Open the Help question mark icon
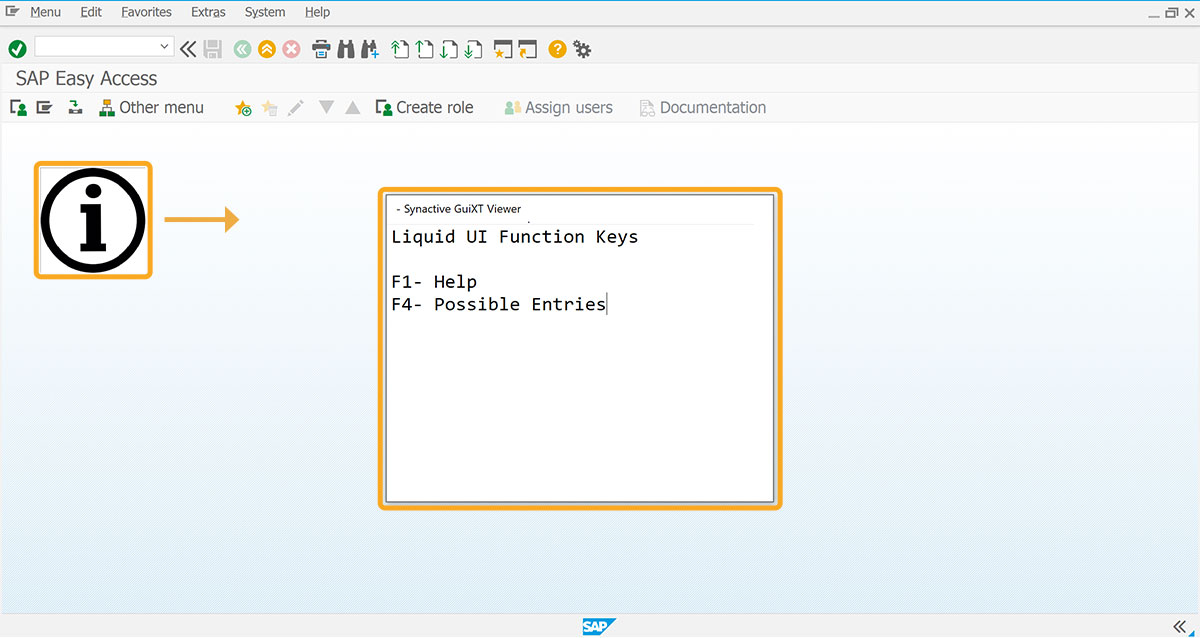Image resolution: width=1200 pixels, height=638 pixels. 557,48
